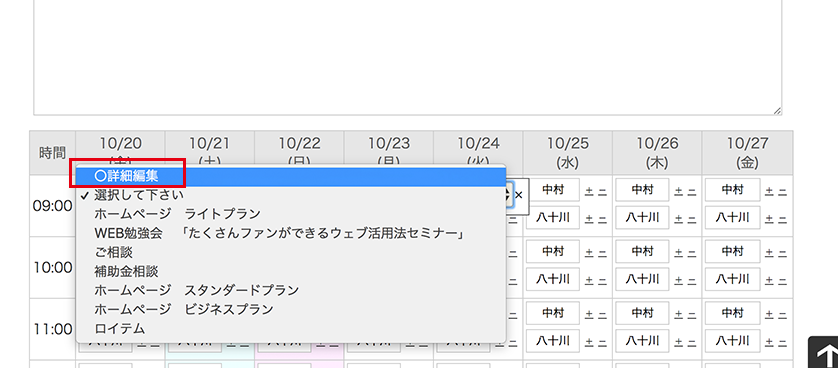838x368 pixels.
Task: Click ± beside 中村 at 09:00 on 10/27
Action: pos(769,191)
